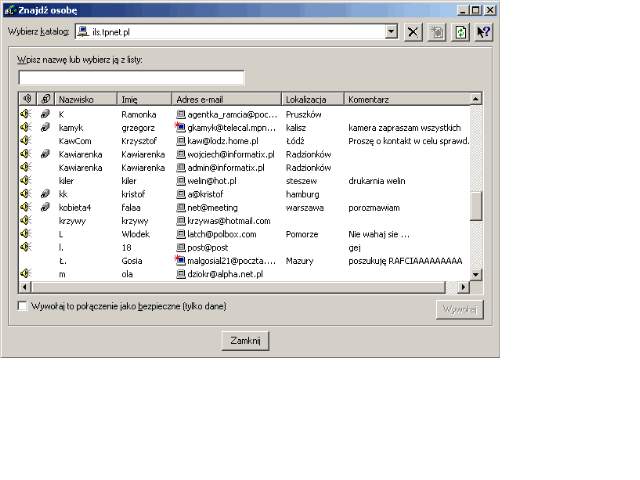Sort list by Imię column
This screenshot has height=480, width=640.
click(144, 99)
